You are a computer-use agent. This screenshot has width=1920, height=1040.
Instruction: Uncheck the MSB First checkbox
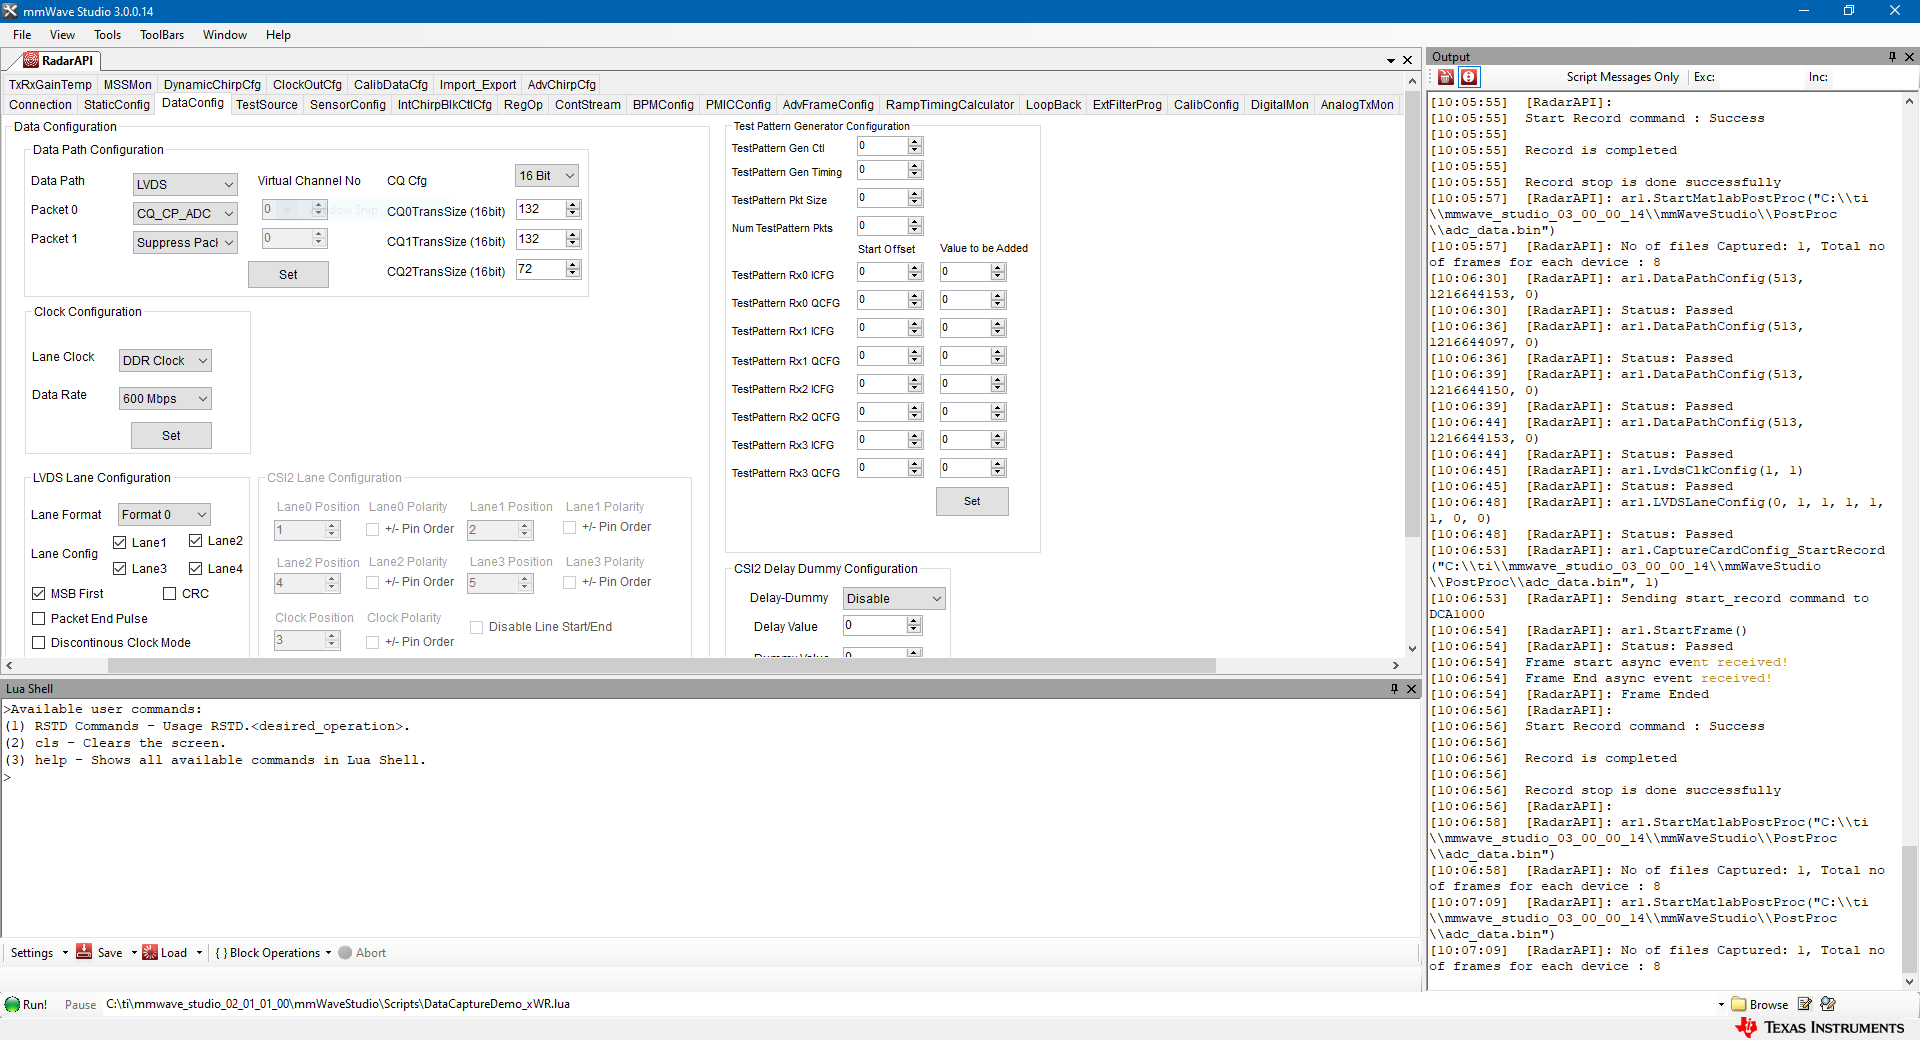pyautogui.click(x=39, y=593)
